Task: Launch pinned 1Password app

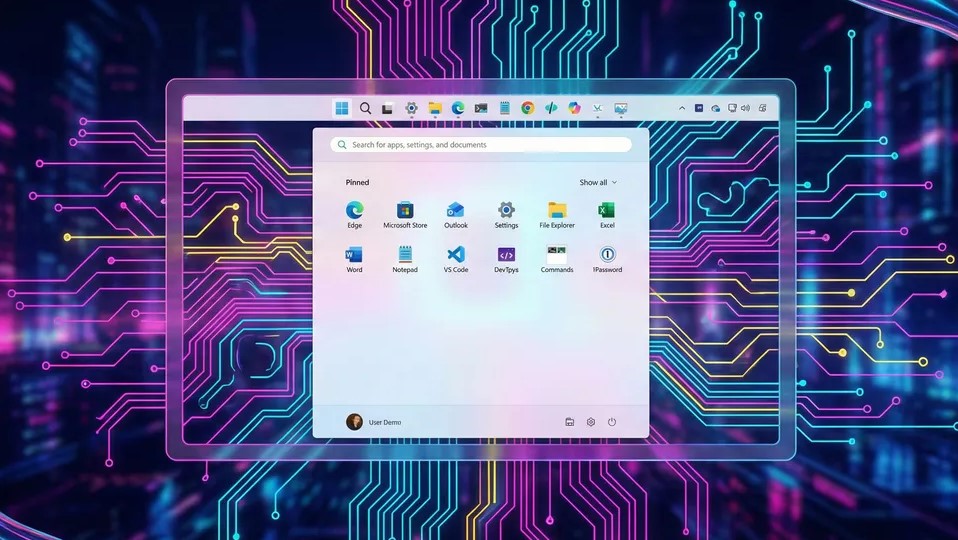Action: [x=607, y=259]
